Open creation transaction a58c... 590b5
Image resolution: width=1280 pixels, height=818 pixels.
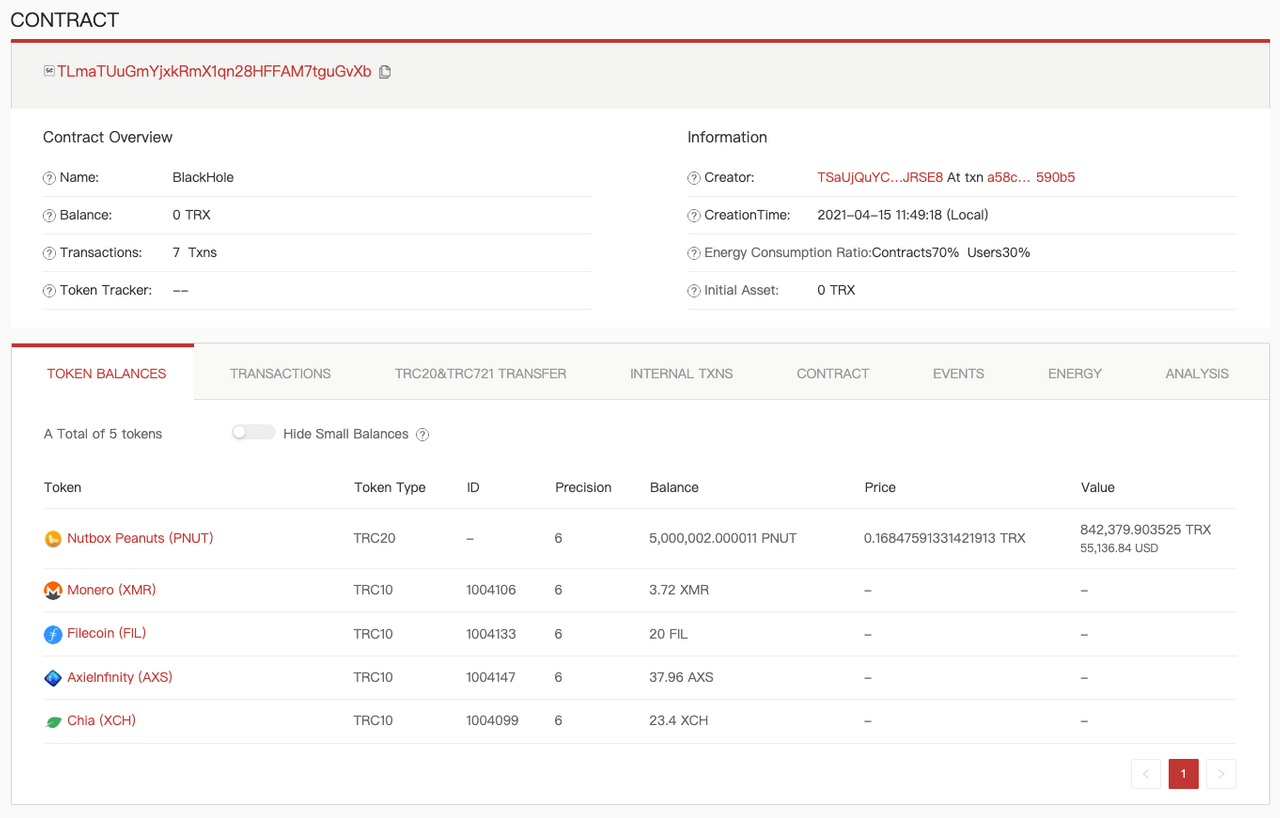1031,177
